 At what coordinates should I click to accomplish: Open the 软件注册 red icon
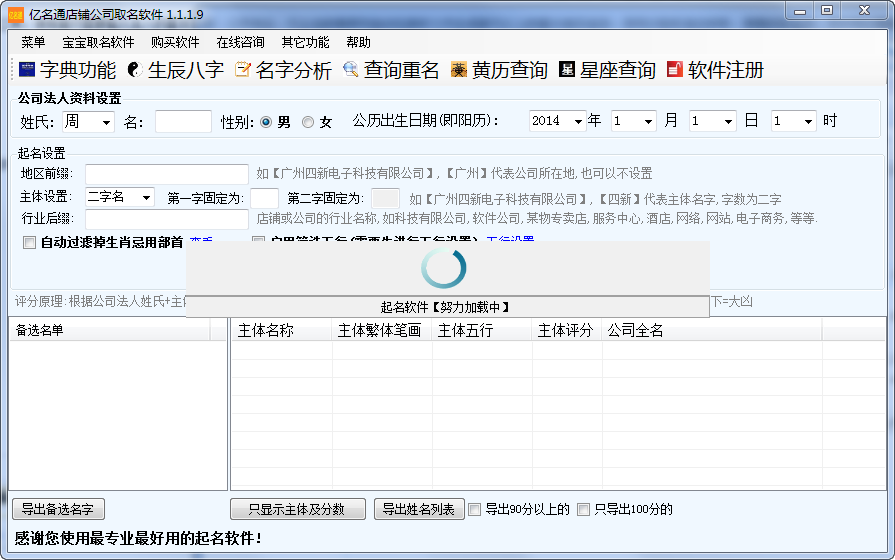[x=675, y=70]
